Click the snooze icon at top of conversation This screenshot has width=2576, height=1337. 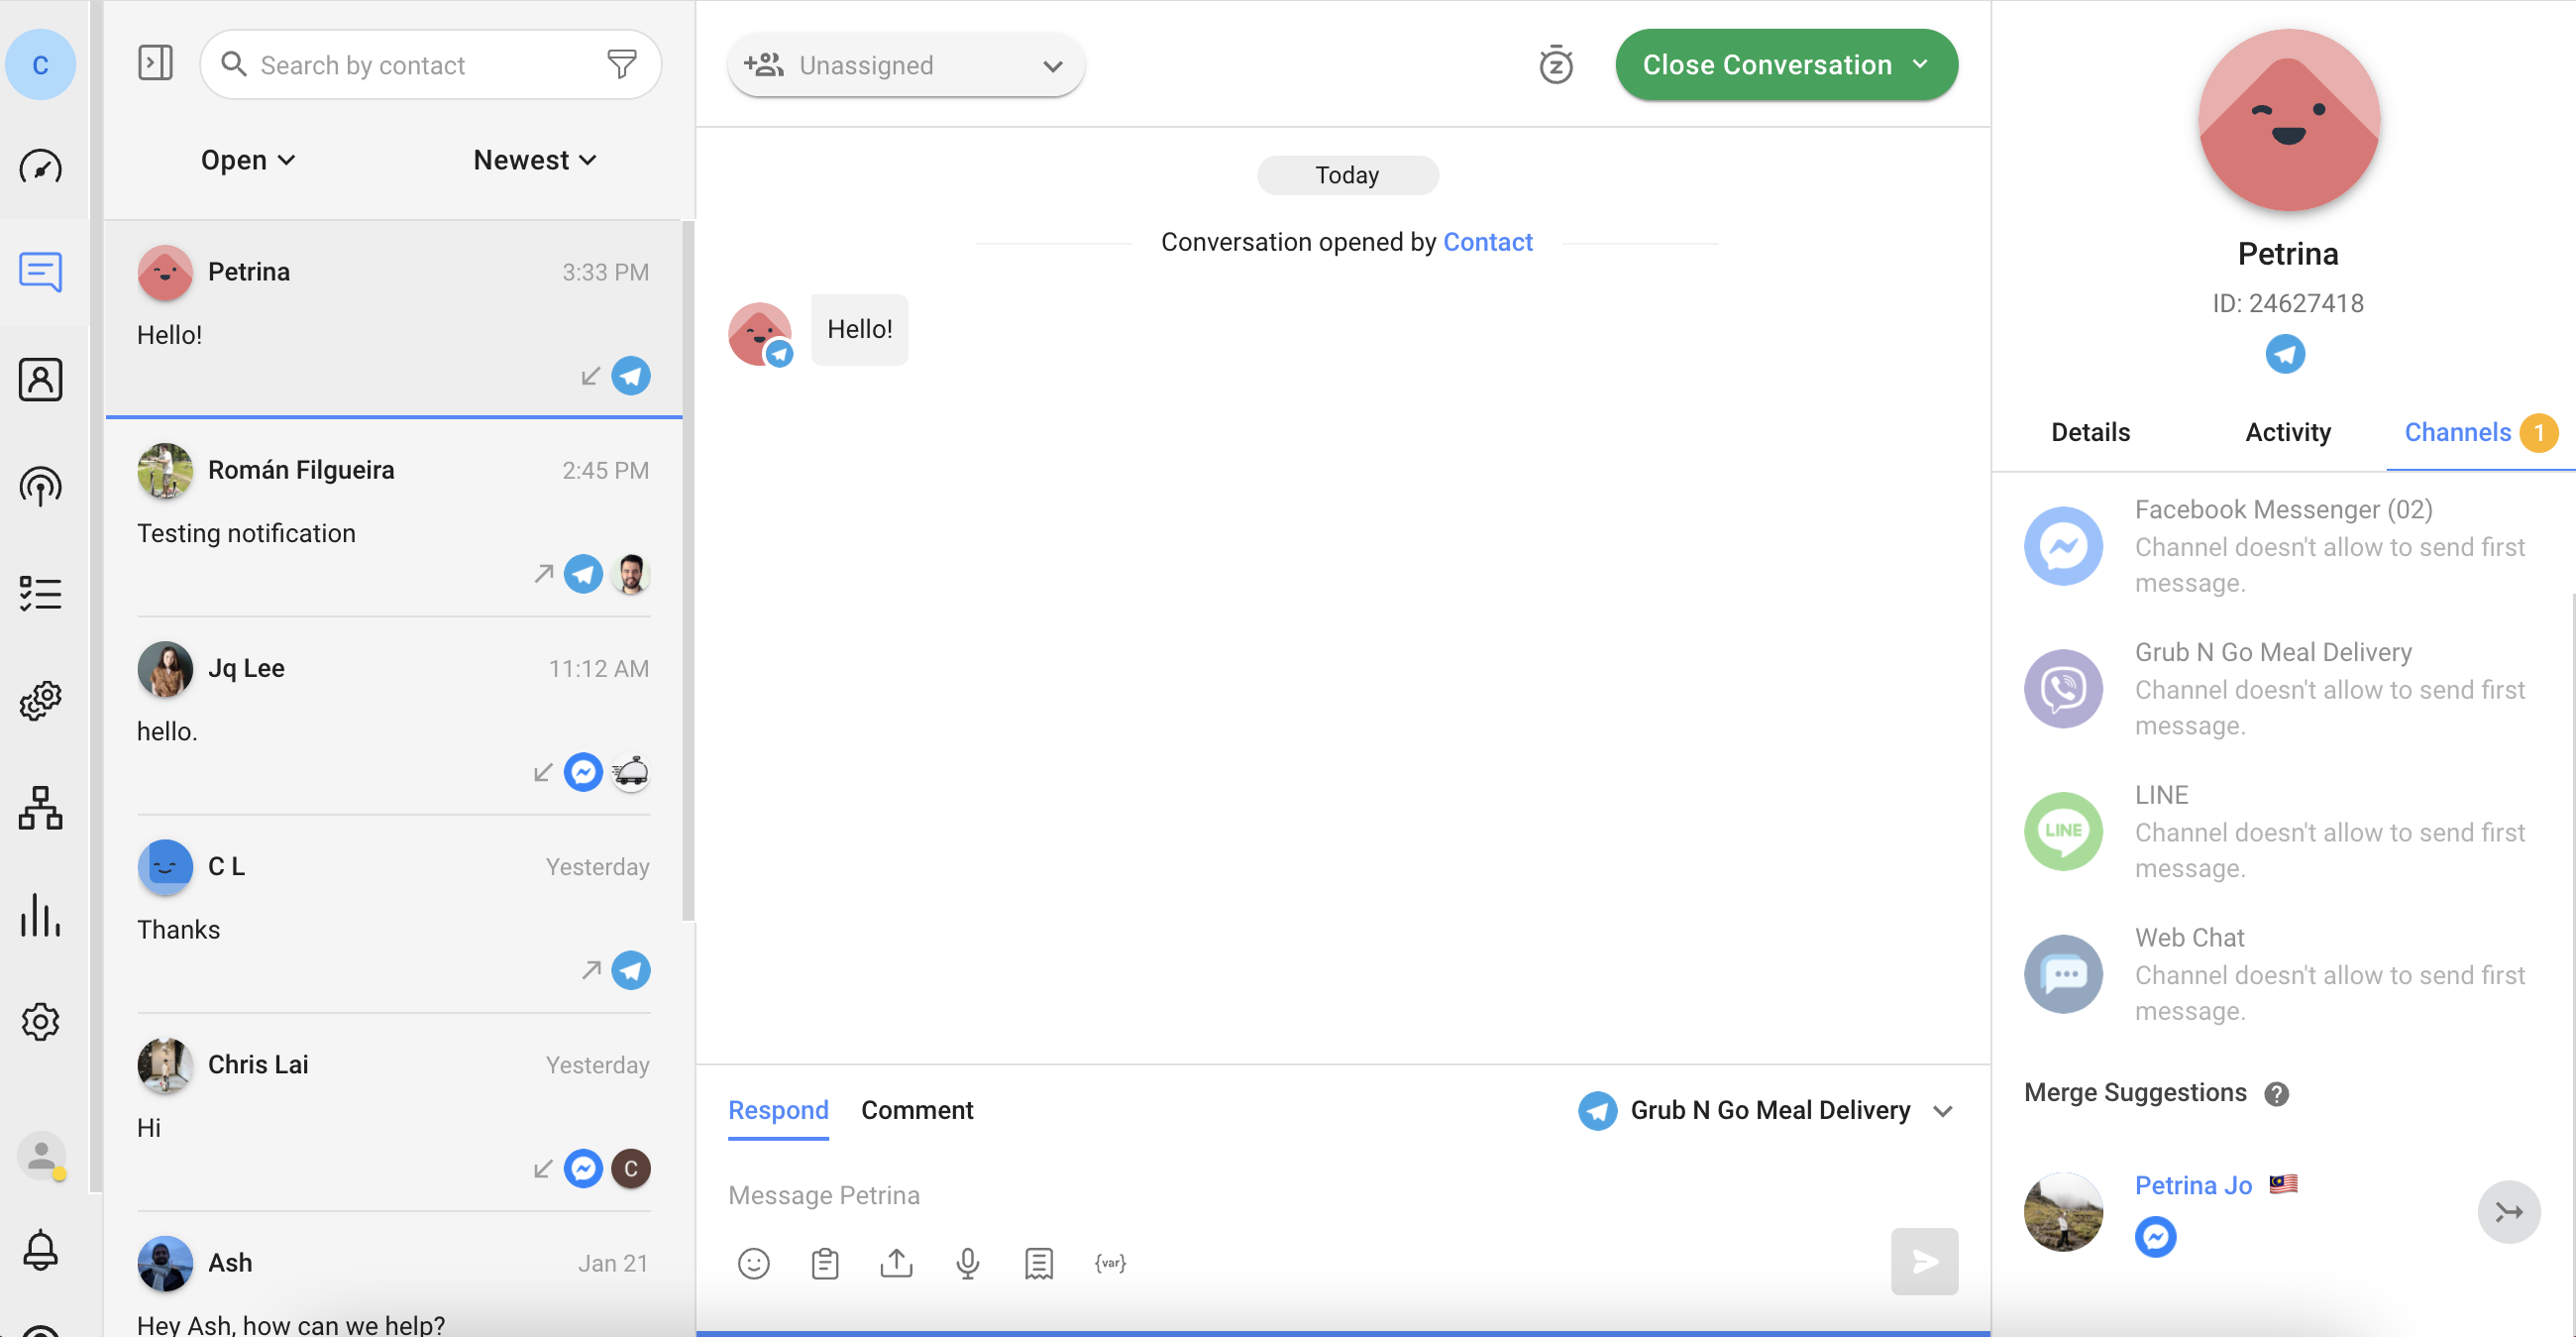click(x=1554, y=63)
